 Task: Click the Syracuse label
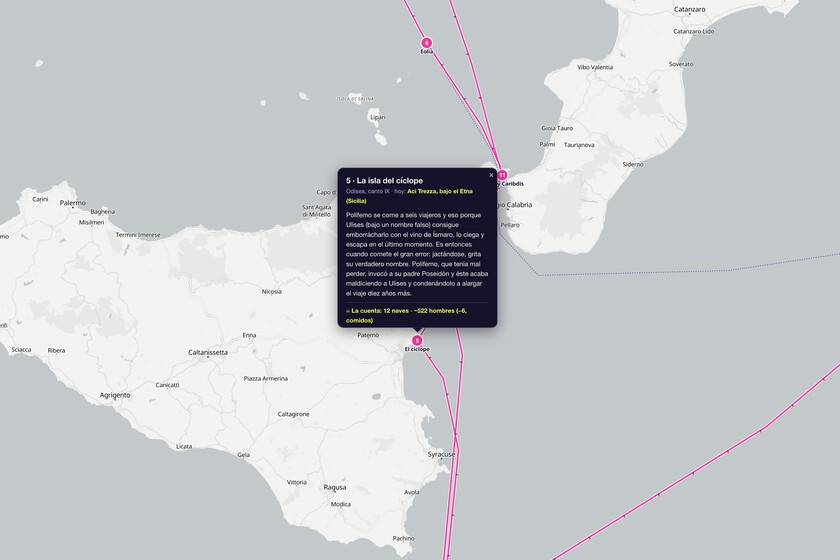click(441, 454)
